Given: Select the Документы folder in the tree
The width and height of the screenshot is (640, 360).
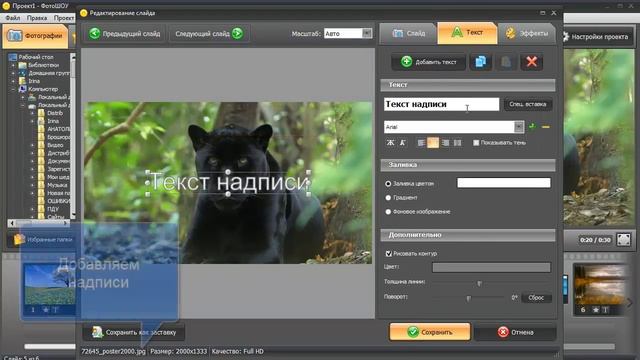Looking at the screenshot, I should (59, 161).
